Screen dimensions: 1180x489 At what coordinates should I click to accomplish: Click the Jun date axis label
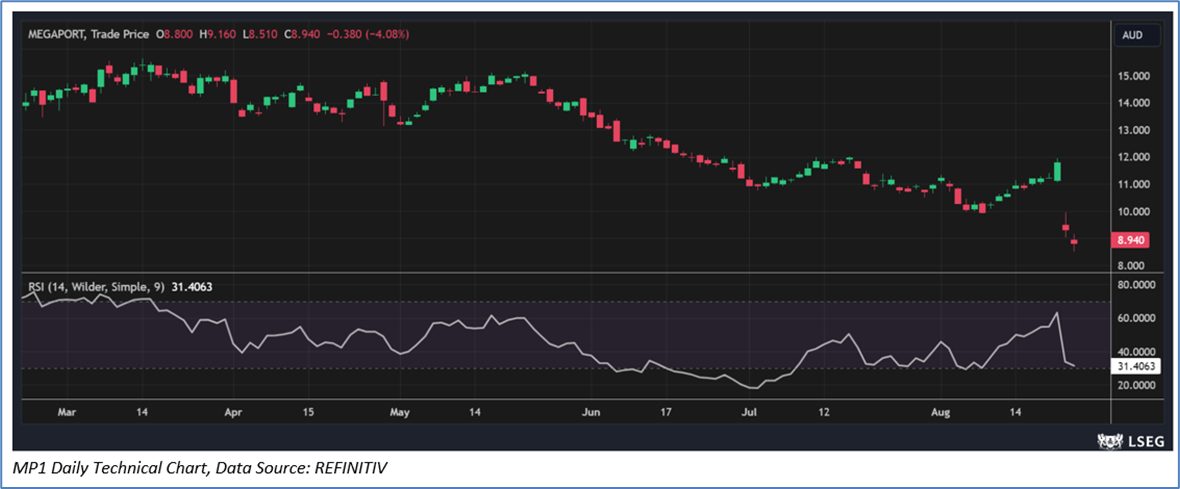tap(592, 412)
